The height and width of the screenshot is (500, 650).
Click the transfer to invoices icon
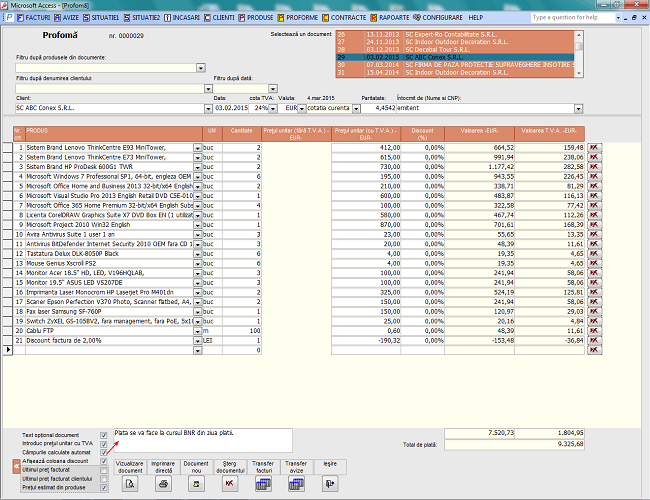click(263, 484)
